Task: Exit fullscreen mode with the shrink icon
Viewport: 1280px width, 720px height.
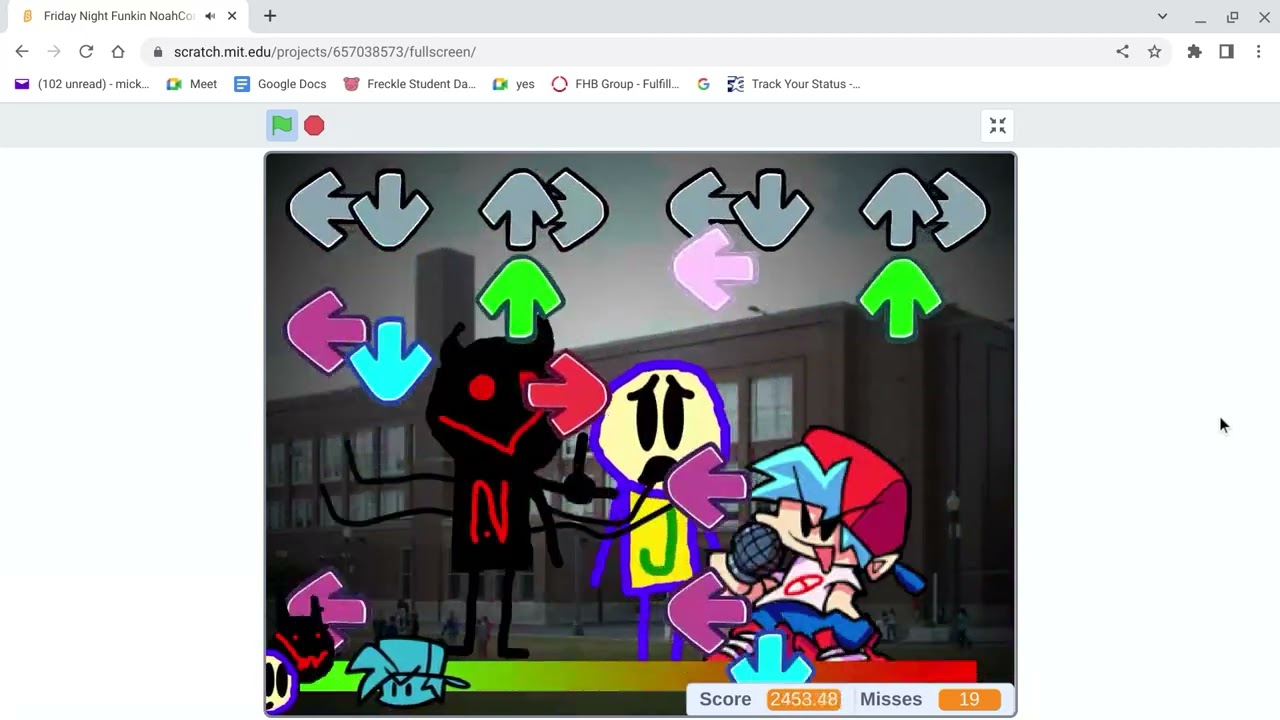Action: click(x=997, y=125)
